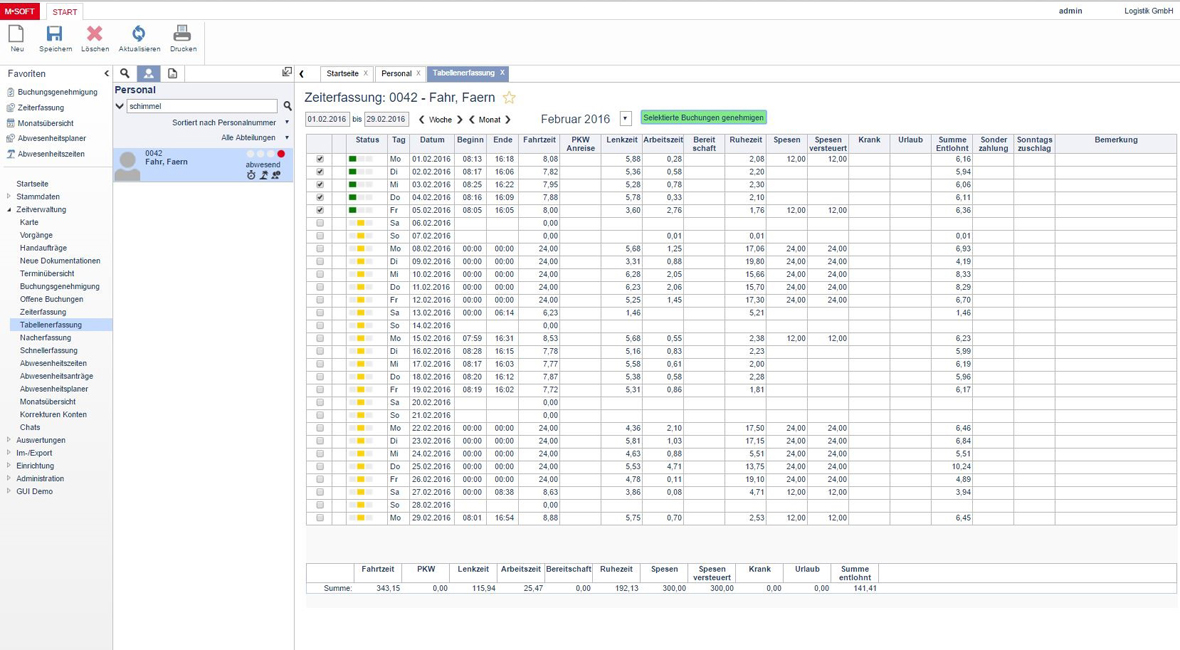This screenshot has width=1180, height=650.
Task: Switch to the Personal tab
Action: pyautogui.click(x=396, y=73)
